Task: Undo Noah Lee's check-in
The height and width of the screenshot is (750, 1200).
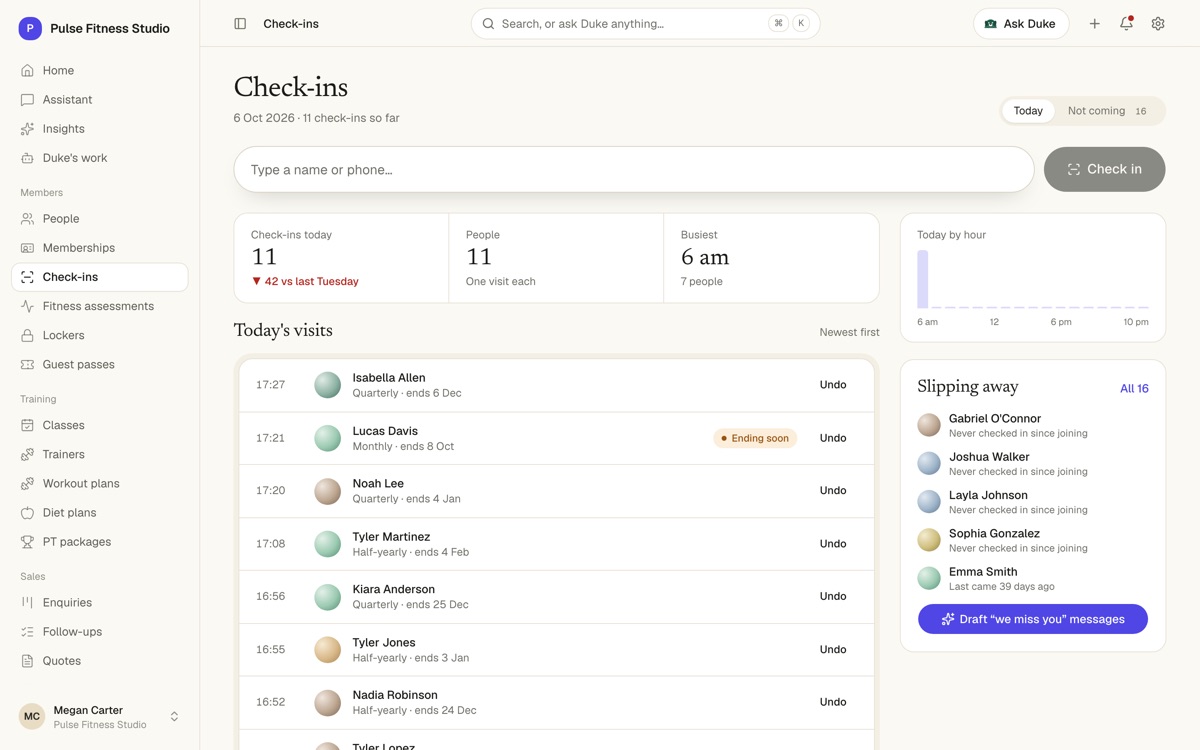Action: [x=833, y=491]
